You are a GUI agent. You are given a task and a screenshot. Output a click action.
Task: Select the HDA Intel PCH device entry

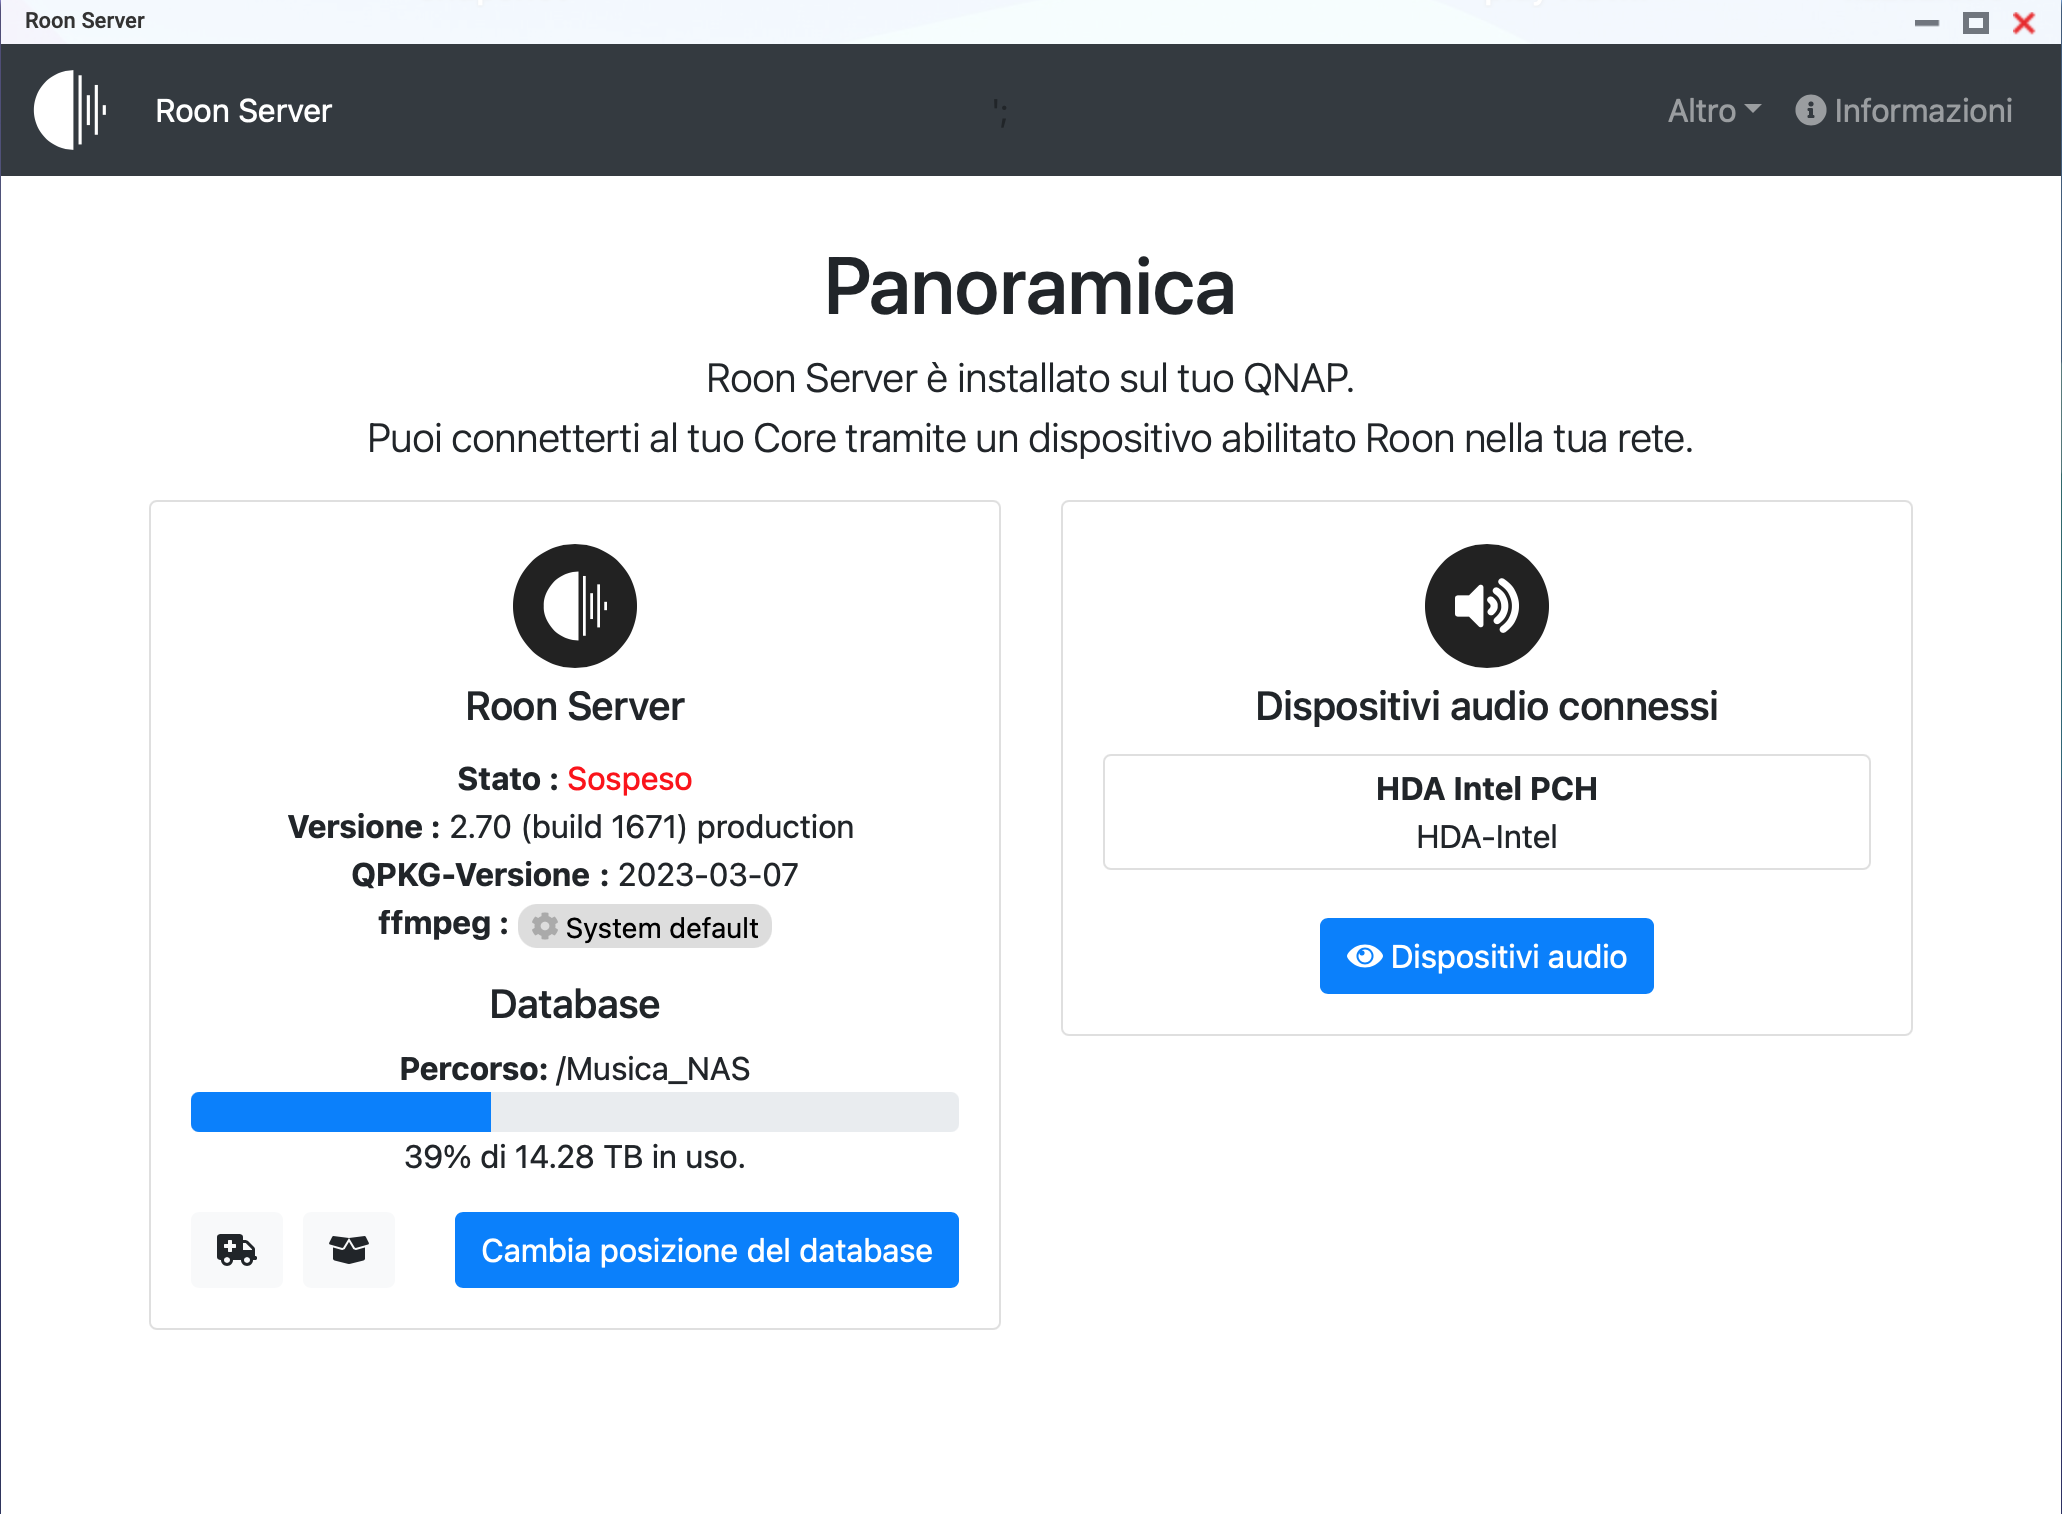click(1487, 812)
